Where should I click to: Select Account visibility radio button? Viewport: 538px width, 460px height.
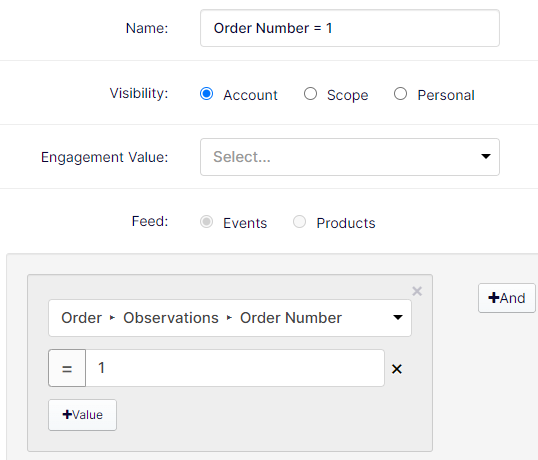pyautogui.click(x=206, y=94)
